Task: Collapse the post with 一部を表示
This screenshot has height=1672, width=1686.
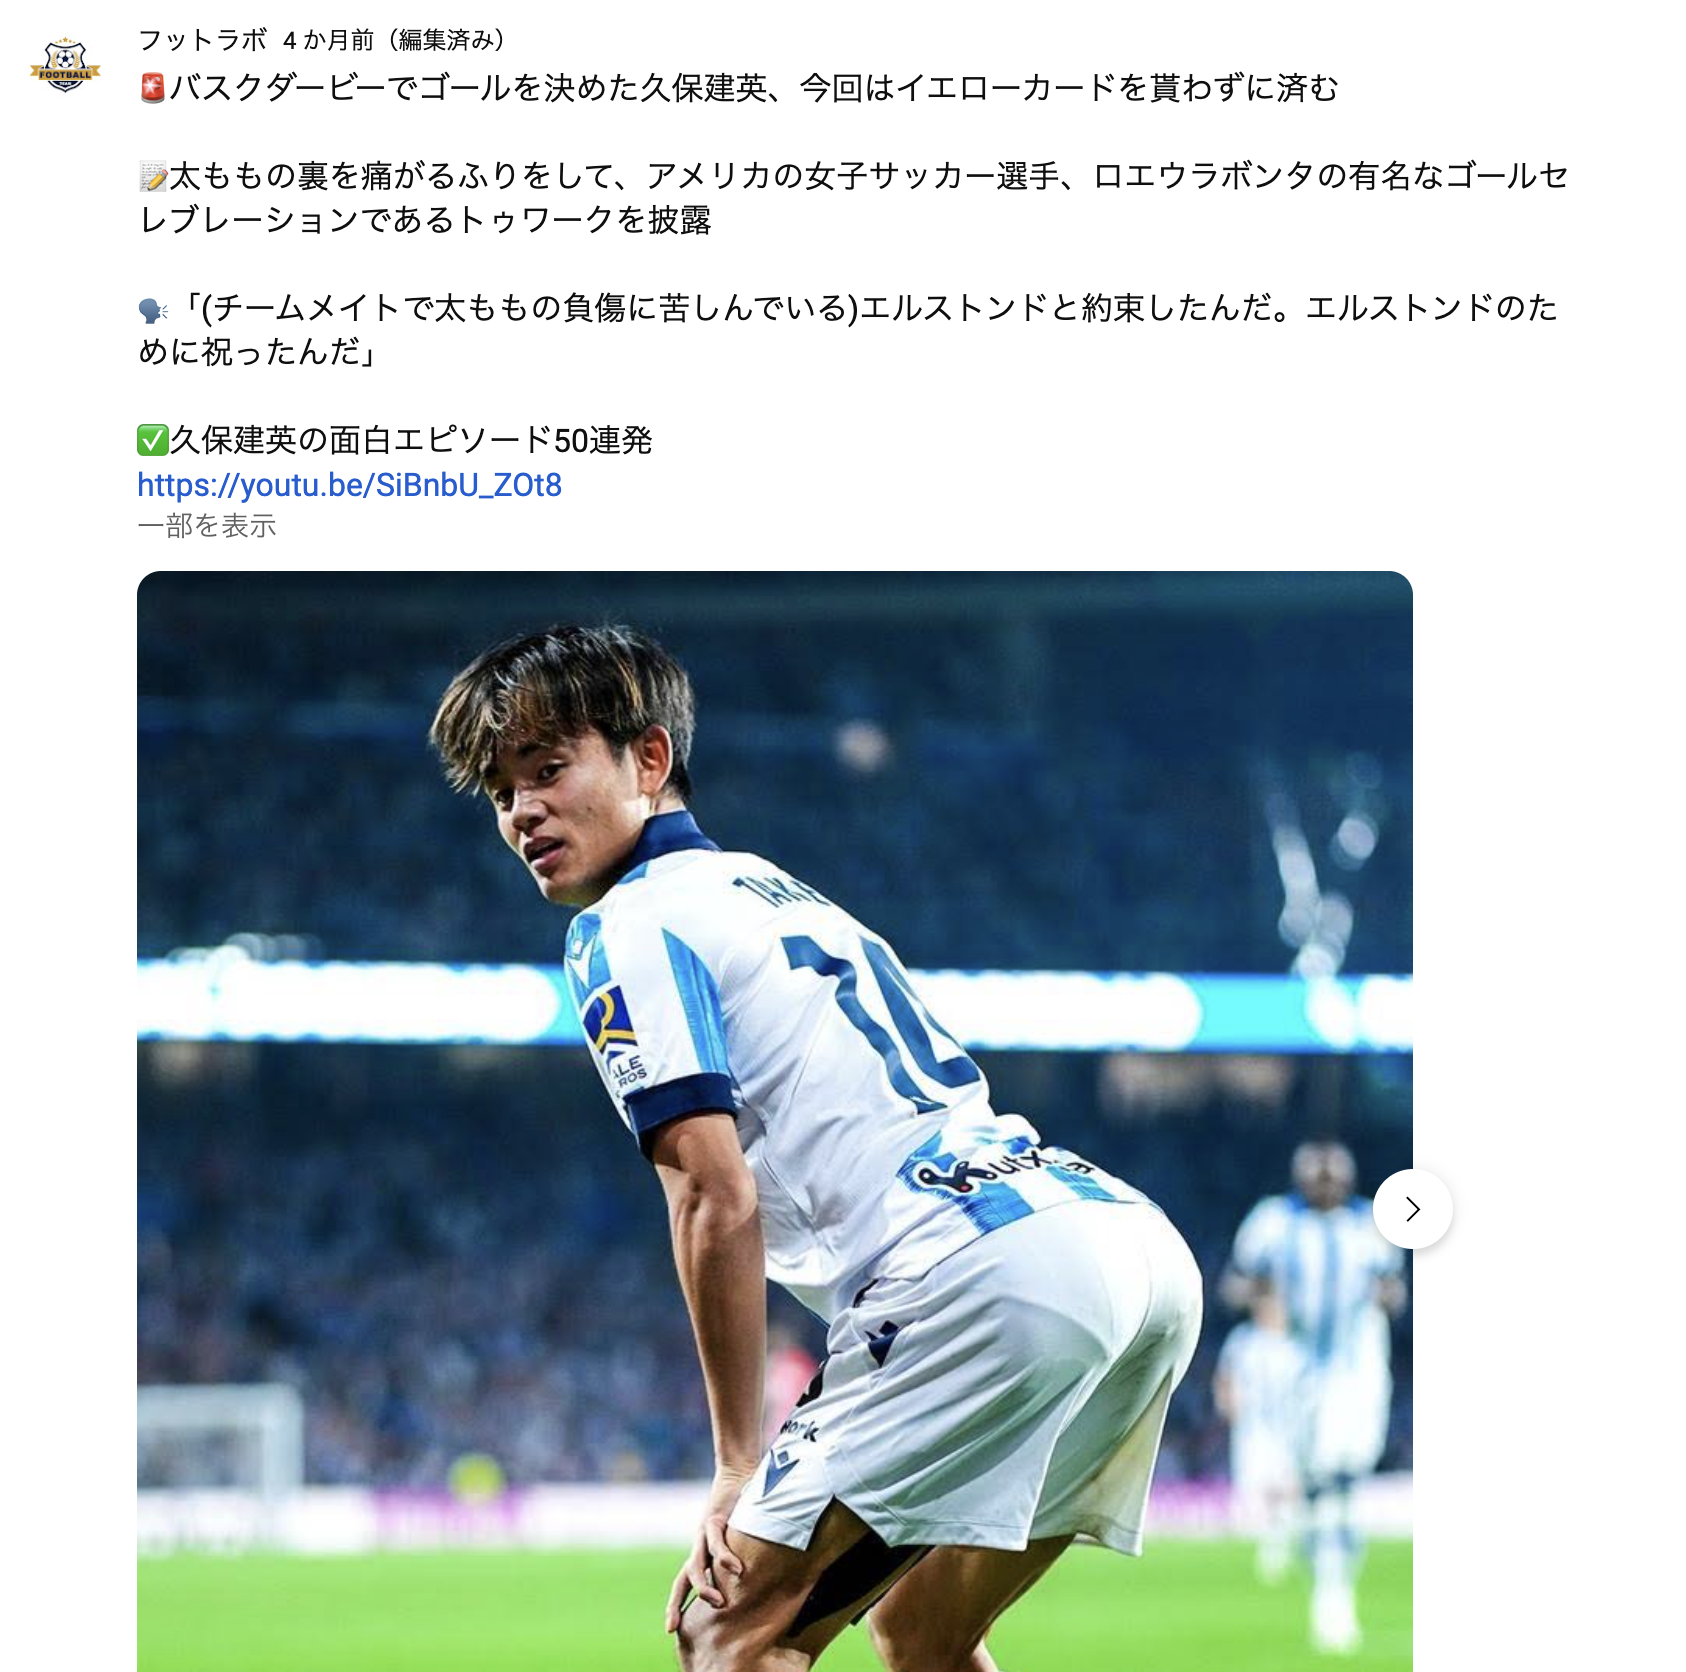Action: 207,526
